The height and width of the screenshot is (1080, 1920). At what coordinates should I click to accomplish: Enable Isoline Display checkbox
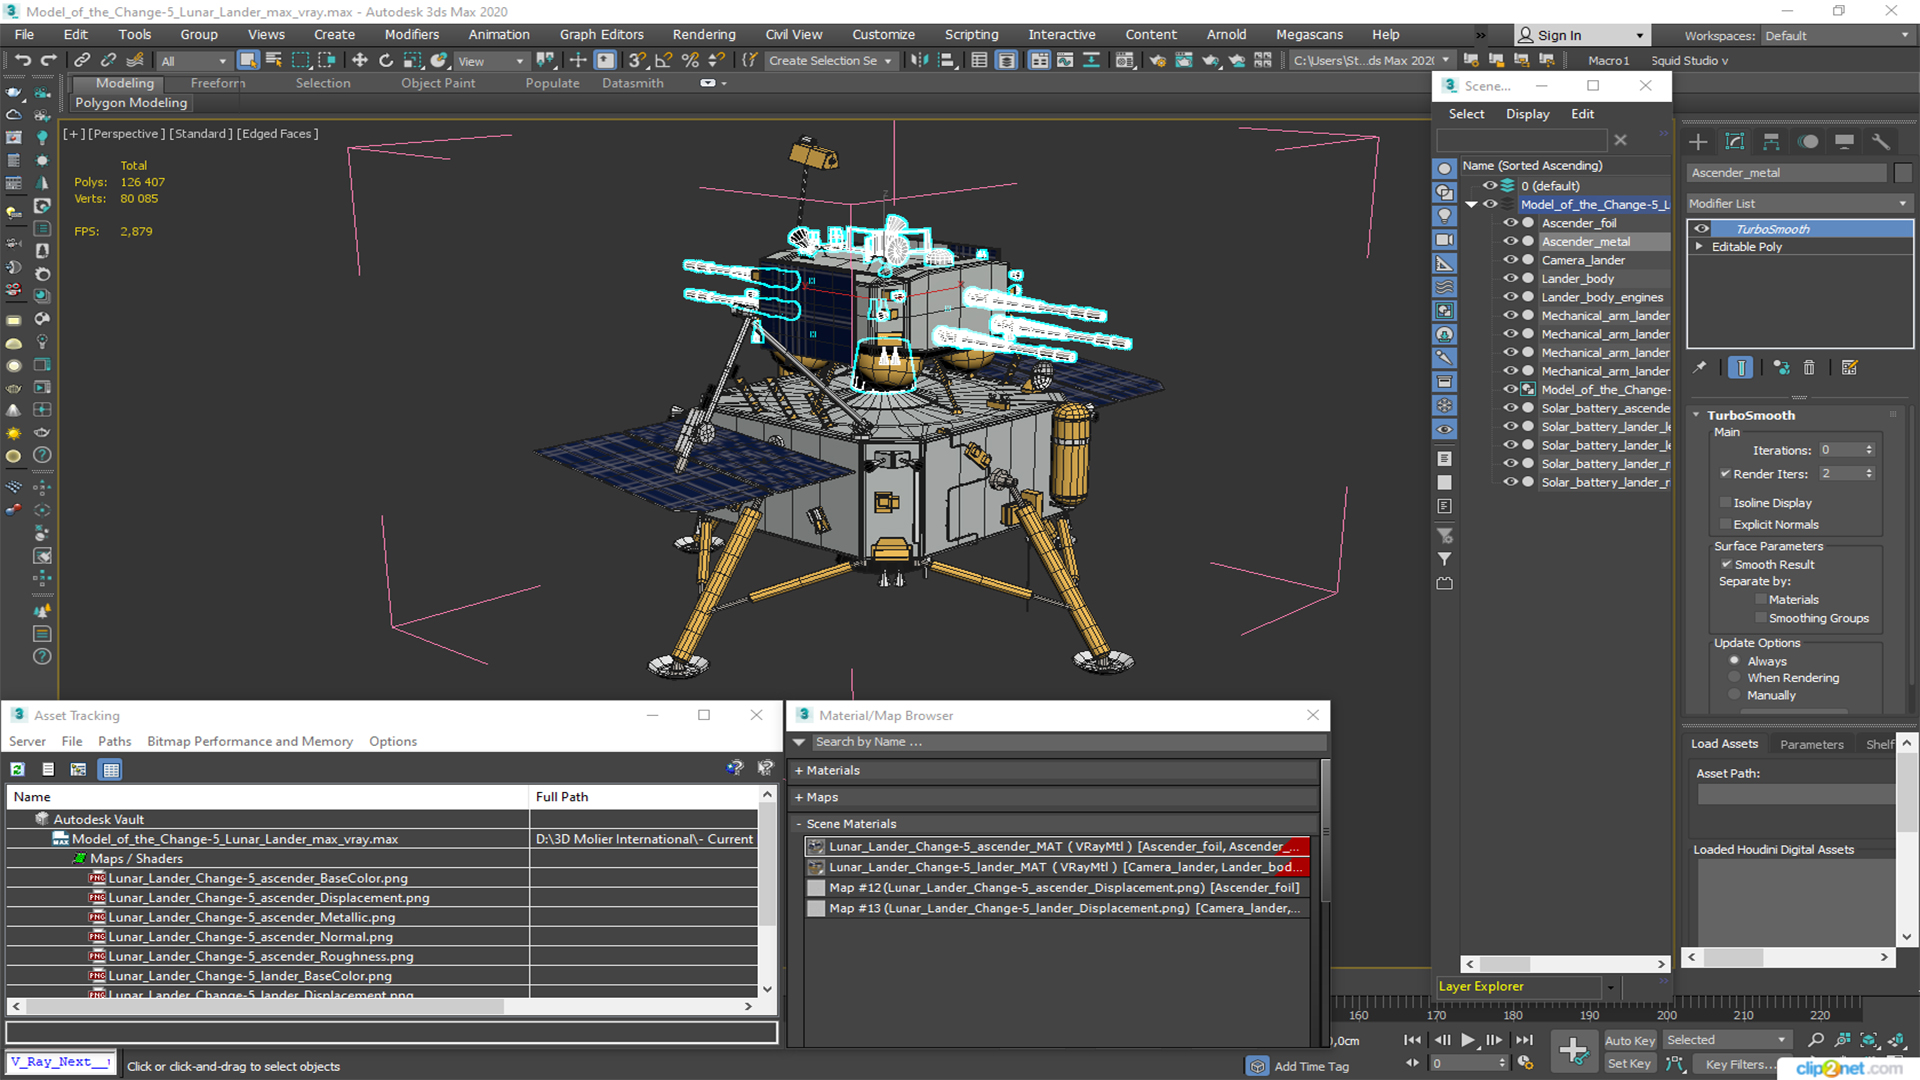click(1725, 503)
